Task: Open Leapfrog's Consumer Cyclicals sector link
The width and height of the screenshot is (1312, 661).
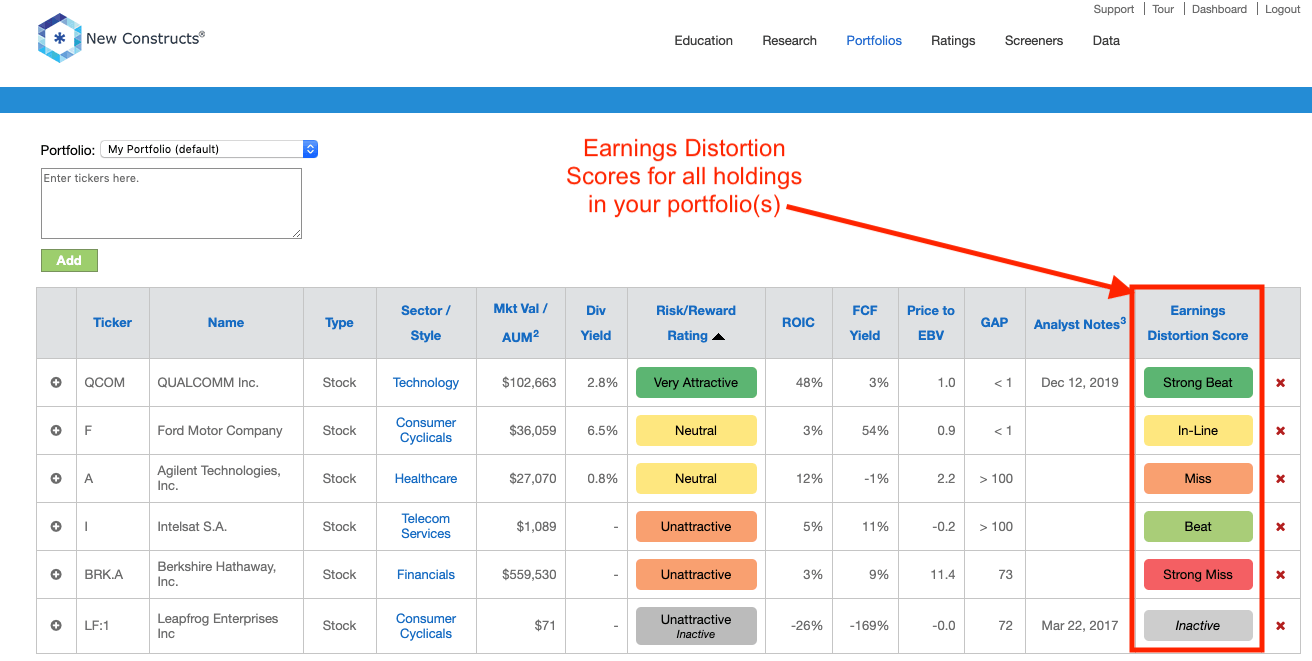Action: coord(426,626)
